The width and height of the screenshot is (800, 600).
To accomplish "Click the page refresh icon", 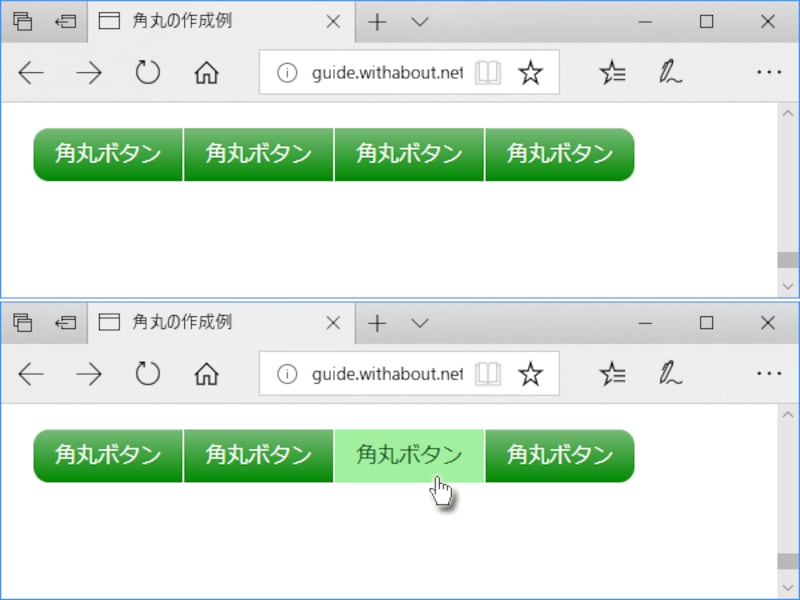I will tap(148, 72).
